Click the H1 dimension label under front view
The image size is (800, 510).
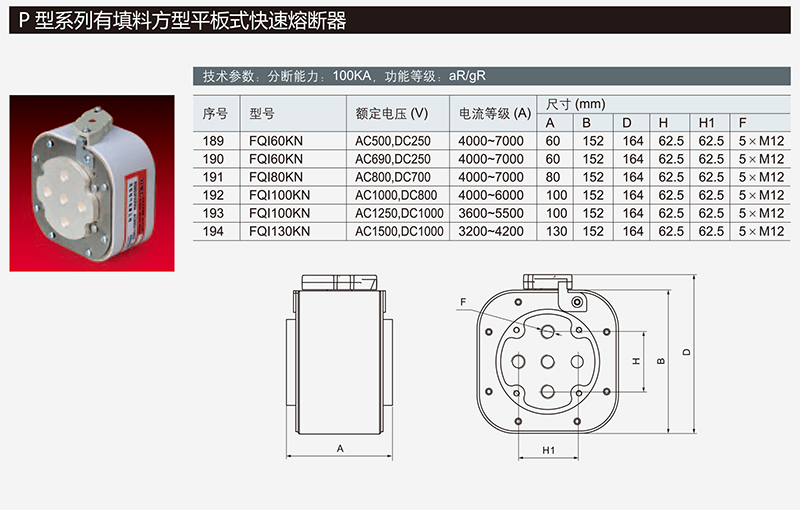click(549, 451)
